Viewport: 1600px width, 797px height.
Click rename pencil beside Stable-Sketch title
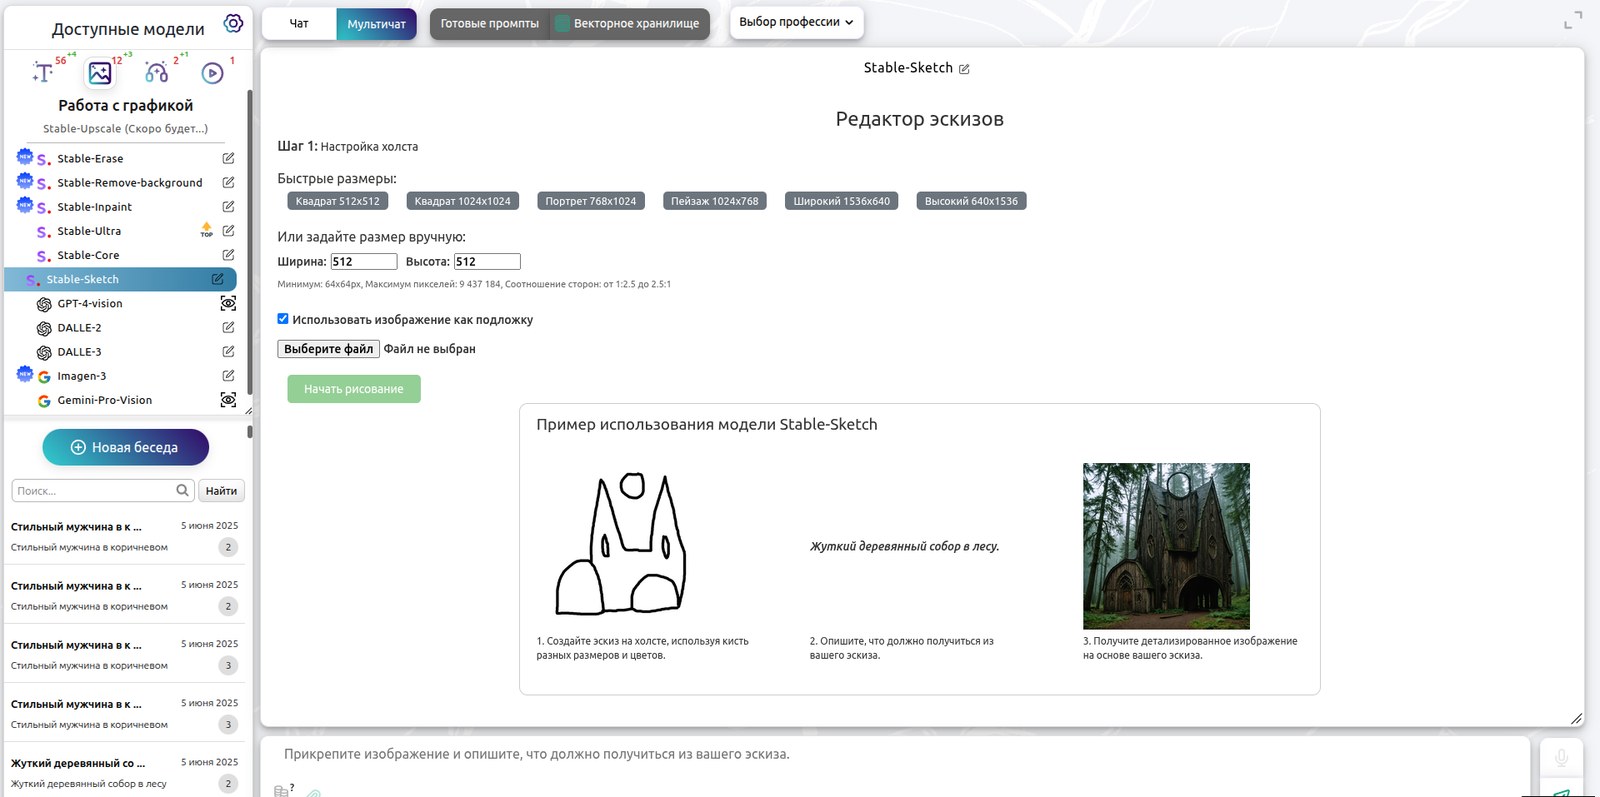(x=964, y=69)
